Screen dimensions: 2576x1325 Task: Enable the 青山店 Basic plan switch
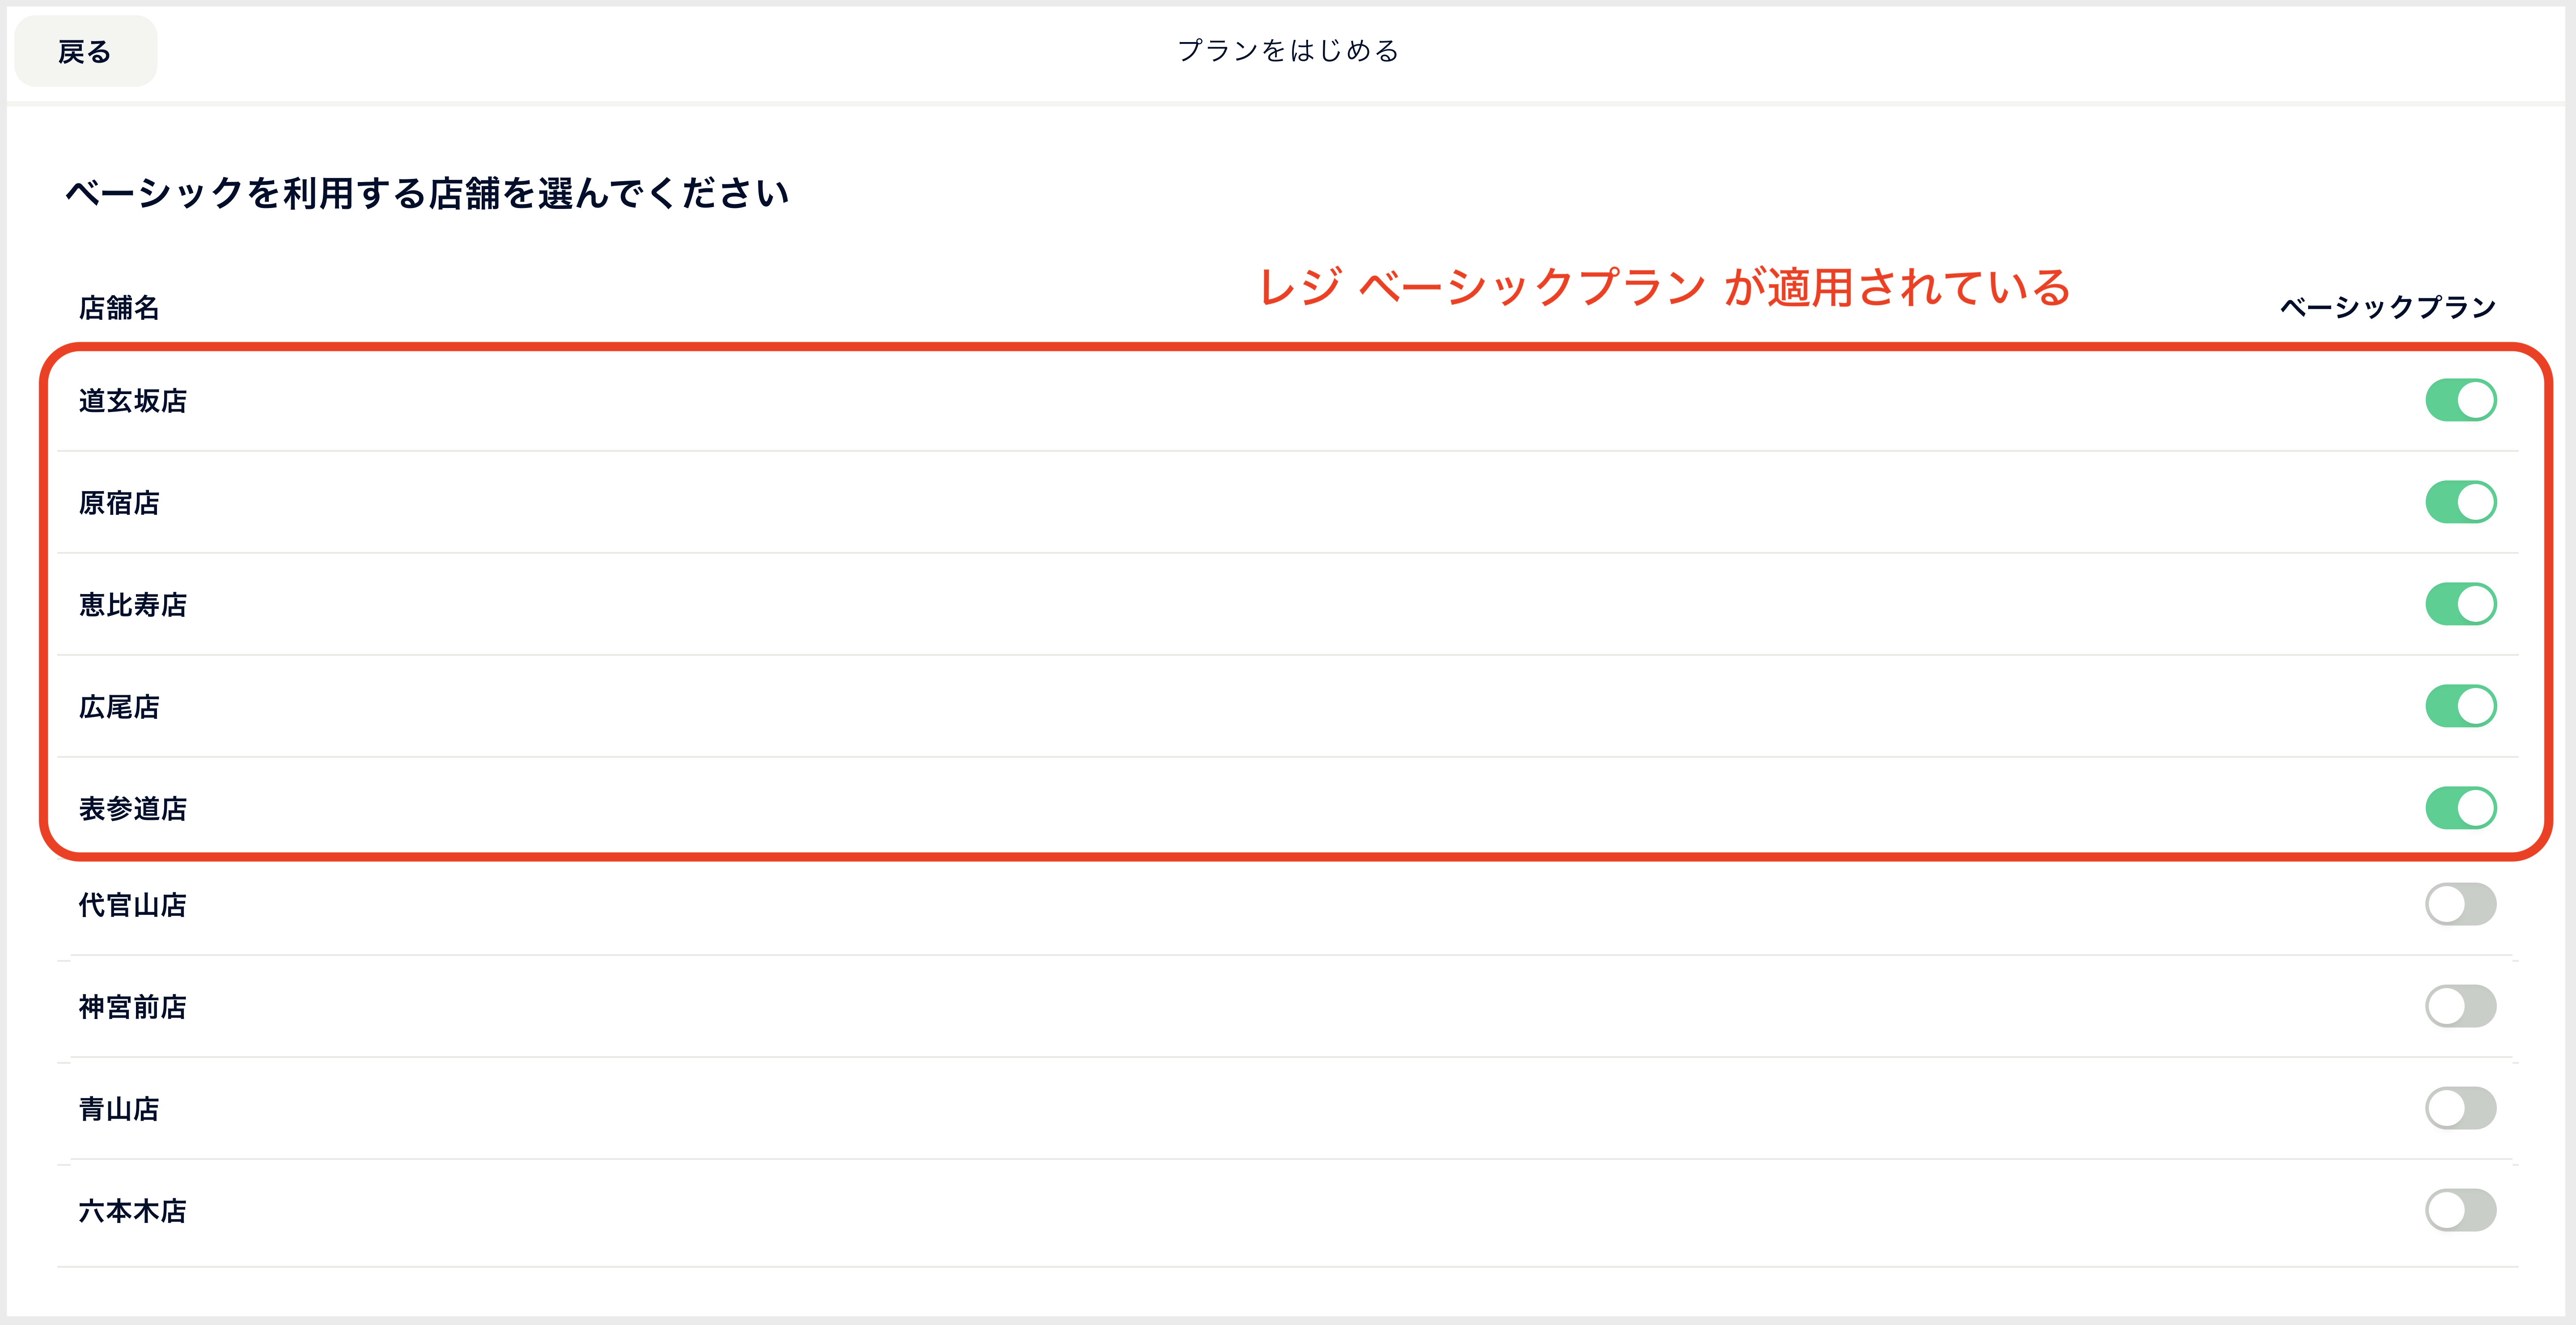2460,1108
